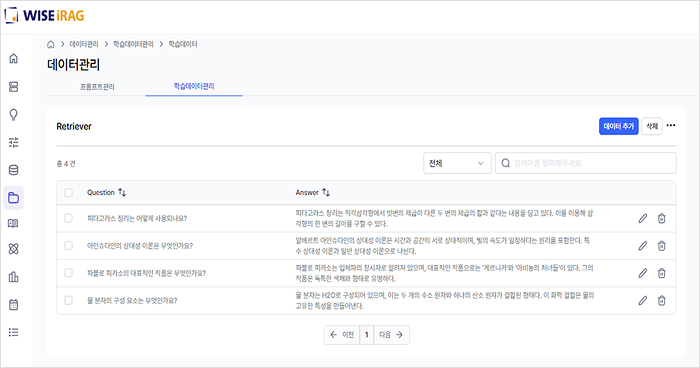Select the 학습데이터관리 tab
This screenshot has height=368, width=700.
coord(194,86)
